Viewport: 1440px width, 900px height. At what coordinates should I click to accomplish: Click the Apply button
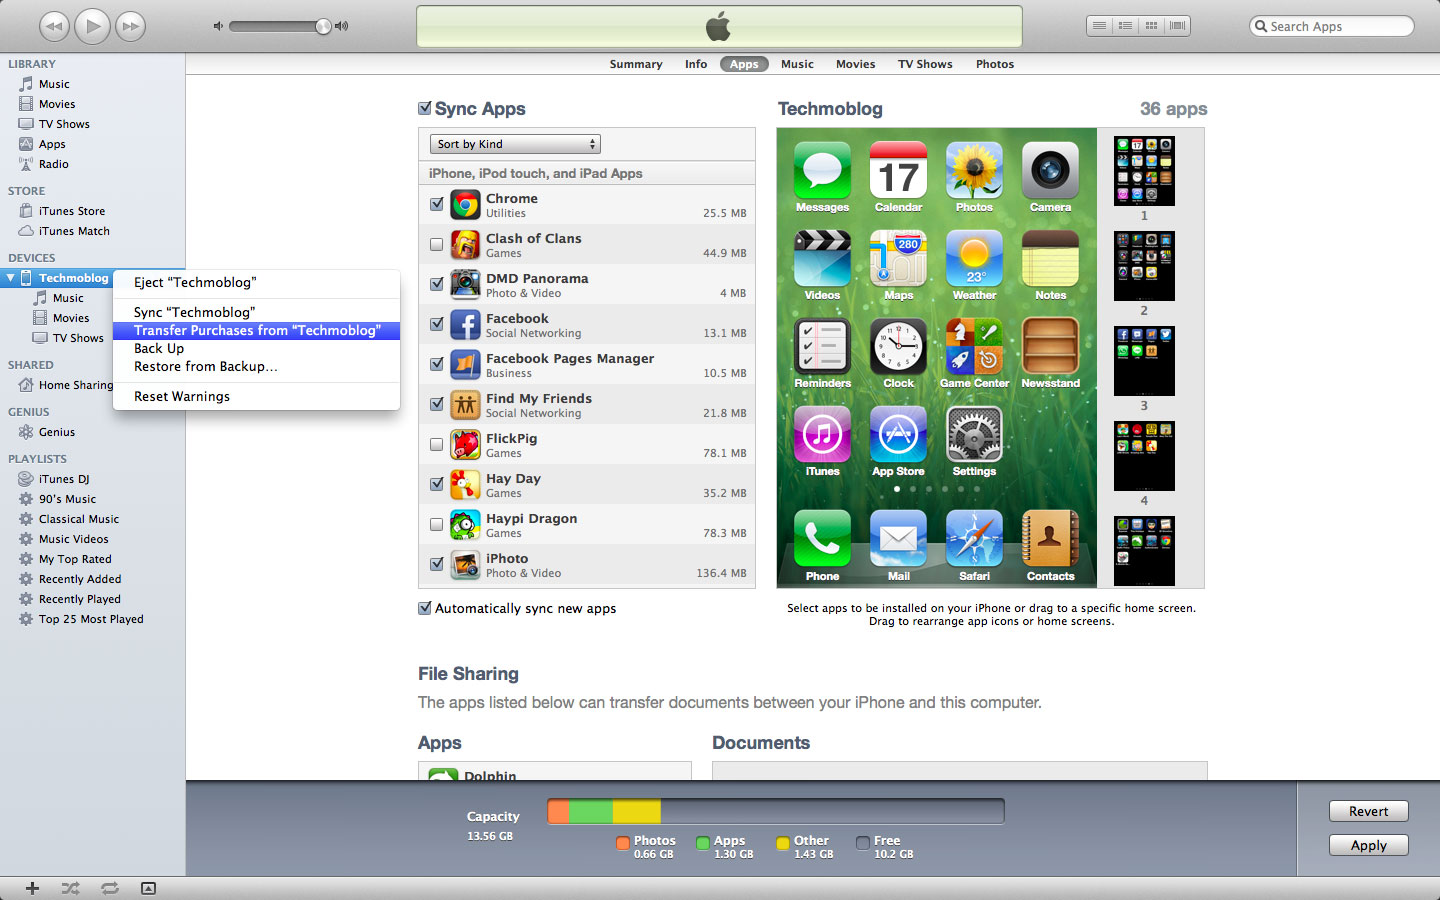click(1368, 845)
